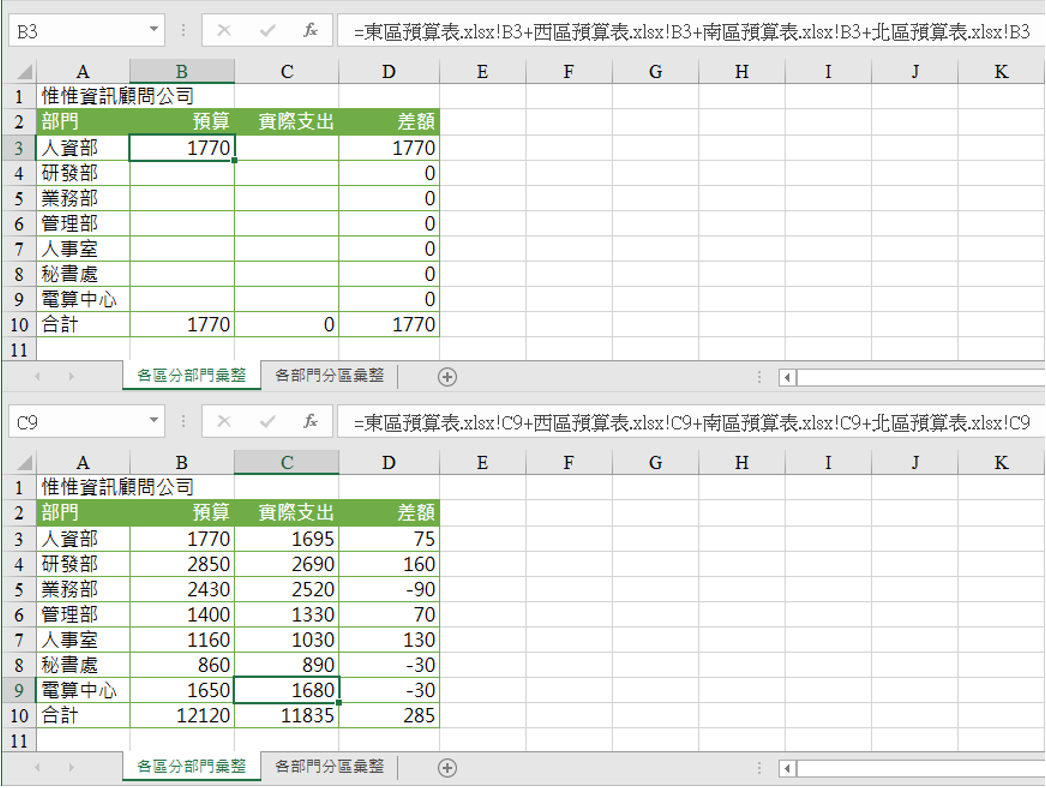This screenshot has width=1046, height=788.
Task: Click 研發部 cell in upper sheet
Action: pyautogui.click(x=83, y=173)
